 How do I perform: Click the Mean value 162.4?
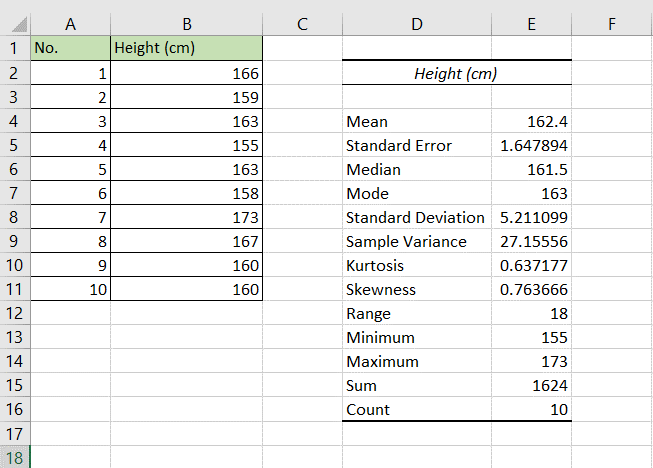531,121
